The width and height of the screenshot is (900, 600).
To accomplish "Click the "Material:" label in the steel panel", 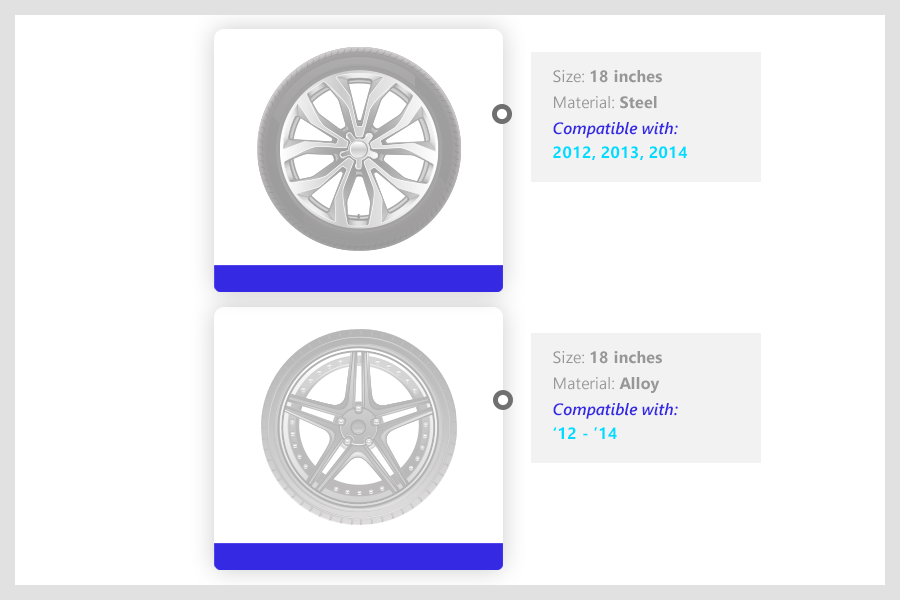I will coord(583,102).
